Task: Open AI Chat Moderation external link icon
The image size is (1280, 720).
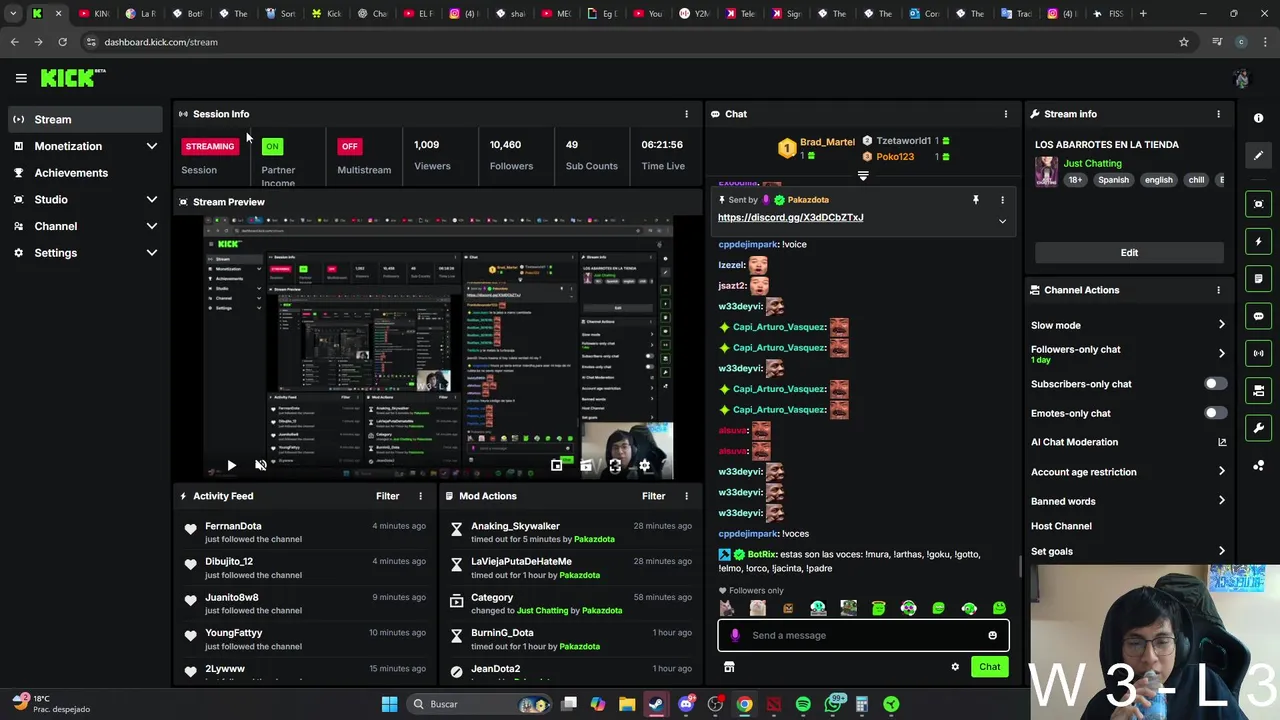Action: 1222,442
